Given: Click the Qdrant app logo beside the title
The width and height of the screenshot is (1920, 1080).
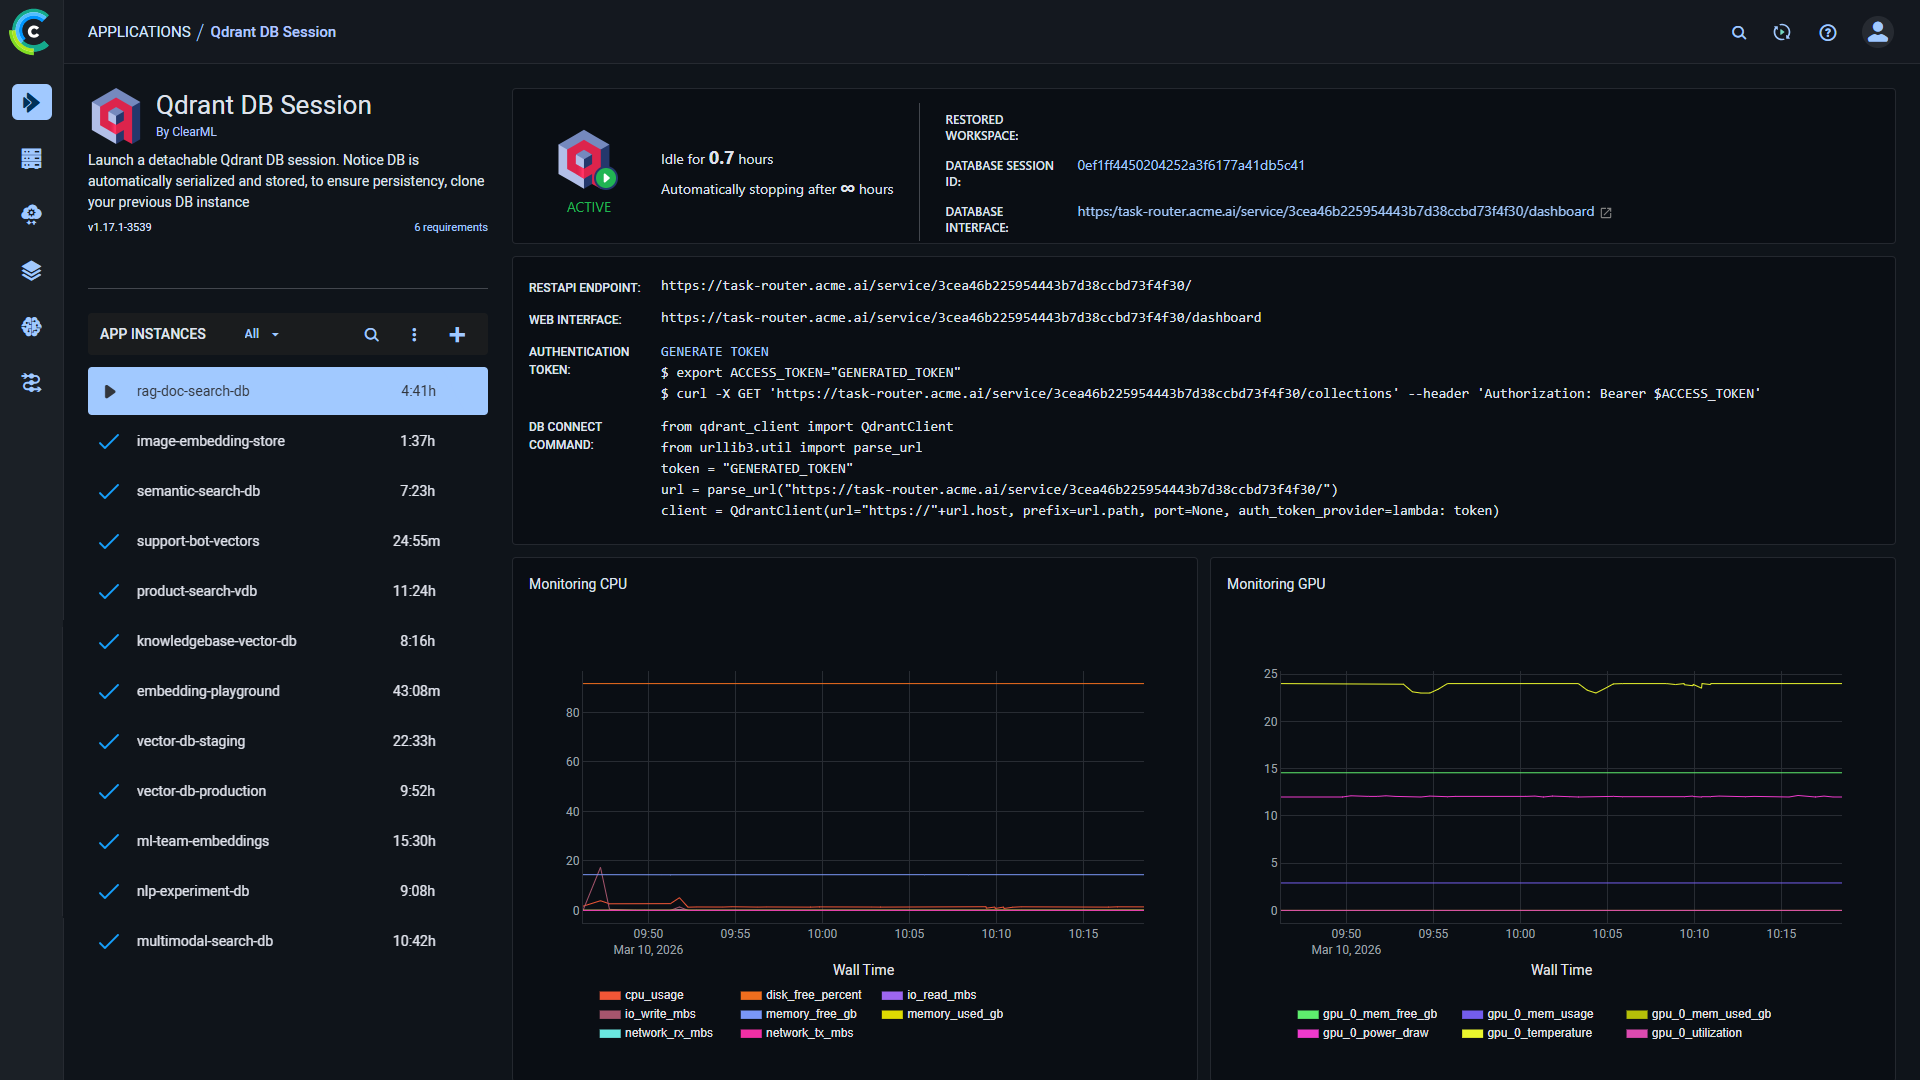Looking at the screenshot, I should 116,116.
